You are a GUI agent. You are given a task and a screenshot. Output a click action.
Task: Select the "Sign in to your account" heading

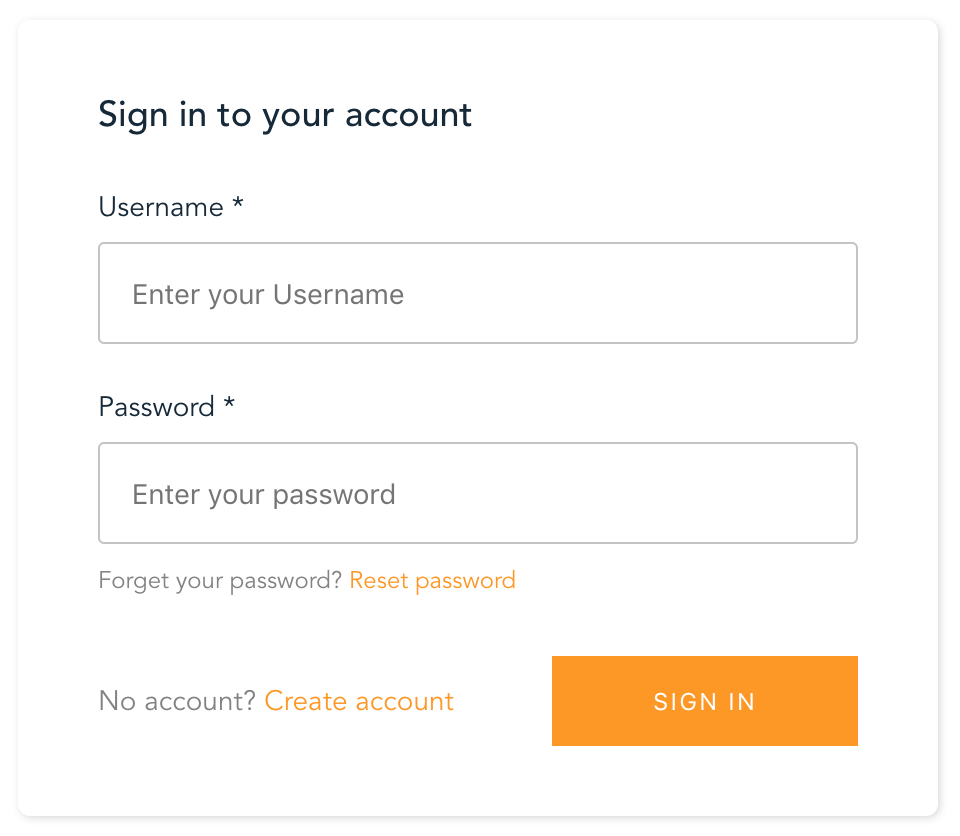285,115
